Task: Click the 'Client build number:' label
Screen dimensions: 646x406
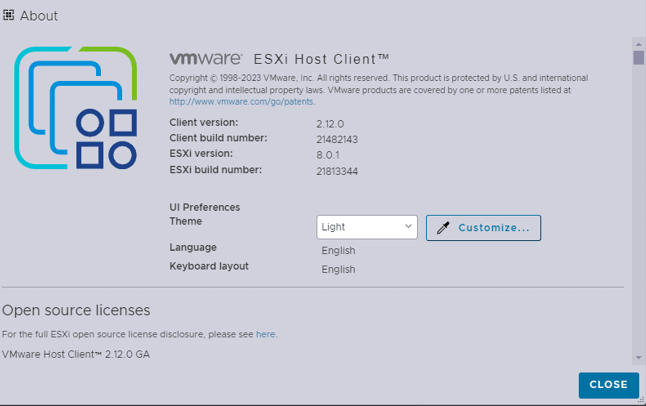Action: [218, 138]
